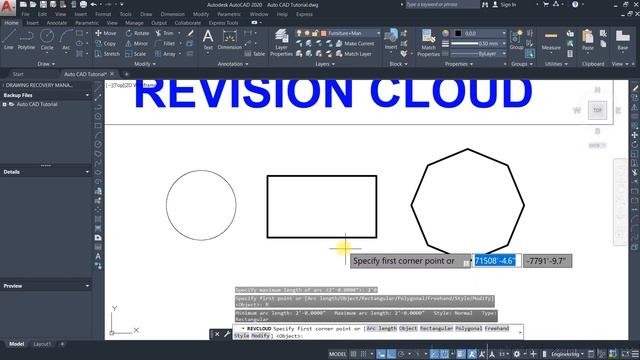Click the Fillet tool
Screen dimensions: 640x360
[x=165, y=43]
